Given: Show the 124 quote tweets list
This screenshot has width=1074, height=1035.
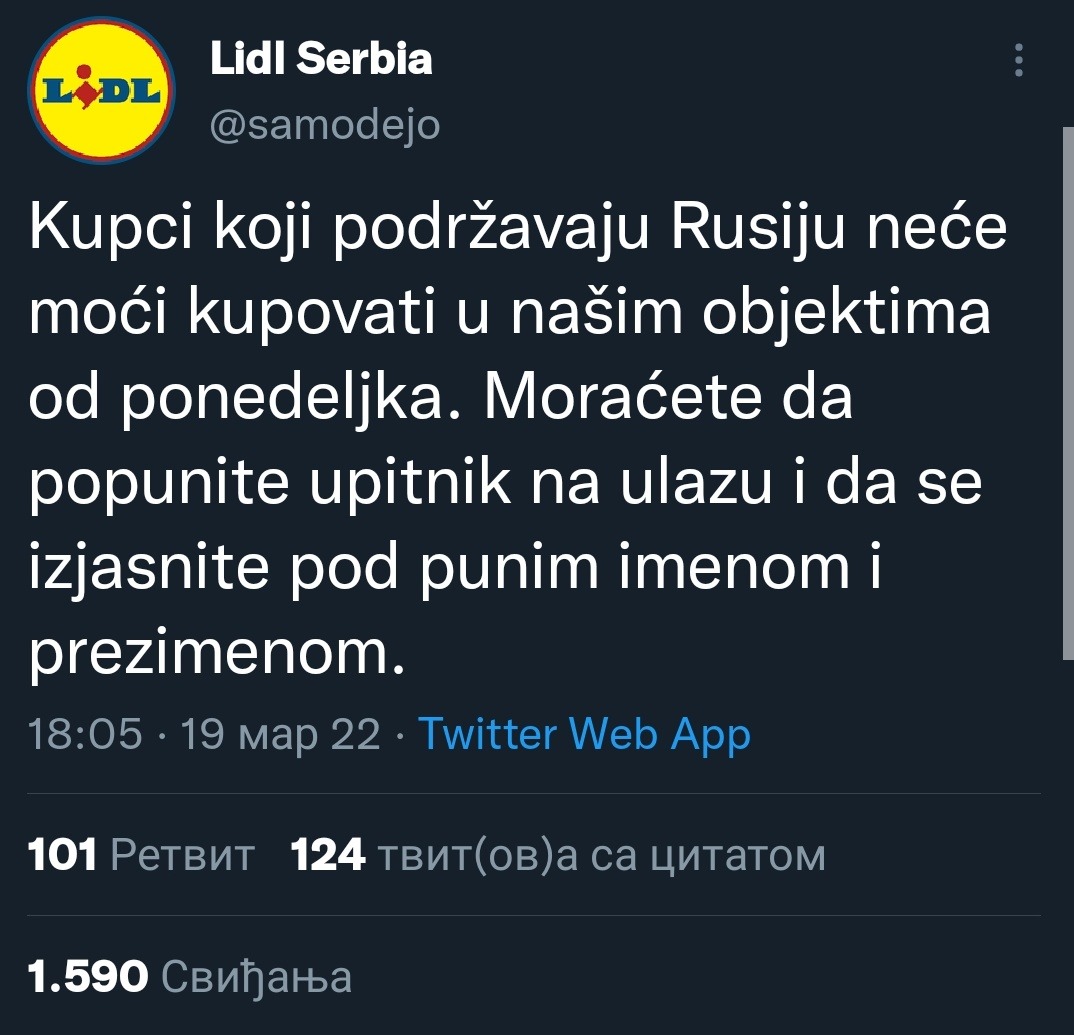Looking at the screenshot, I should [558, 856].
